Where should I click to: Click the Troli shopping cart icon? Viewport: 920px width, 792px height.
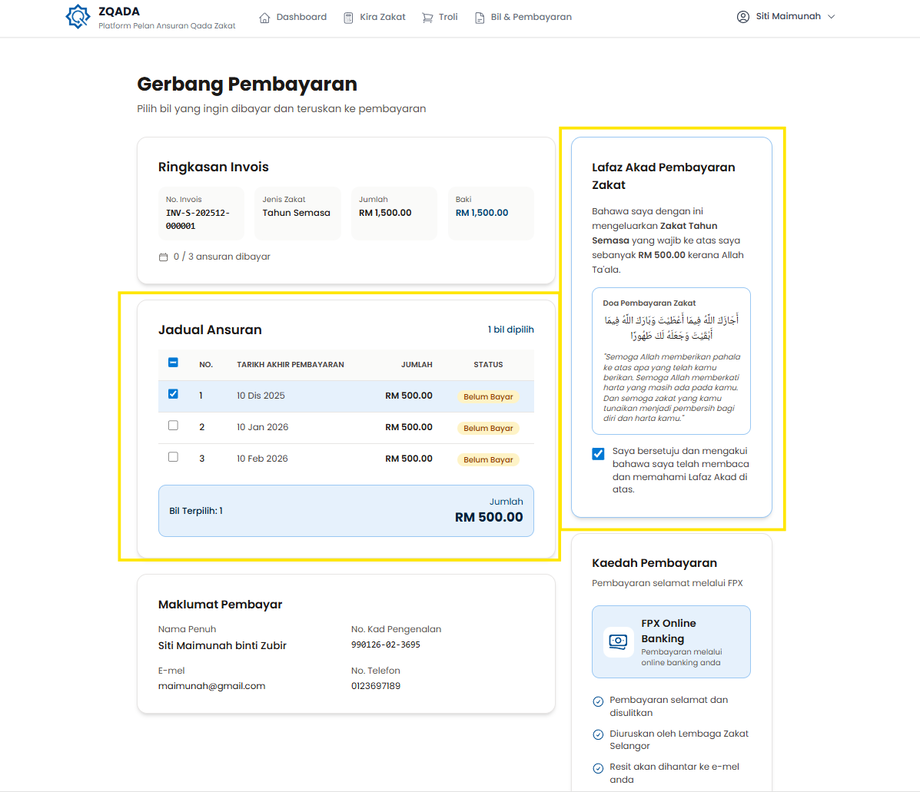[x=427, y=18]
